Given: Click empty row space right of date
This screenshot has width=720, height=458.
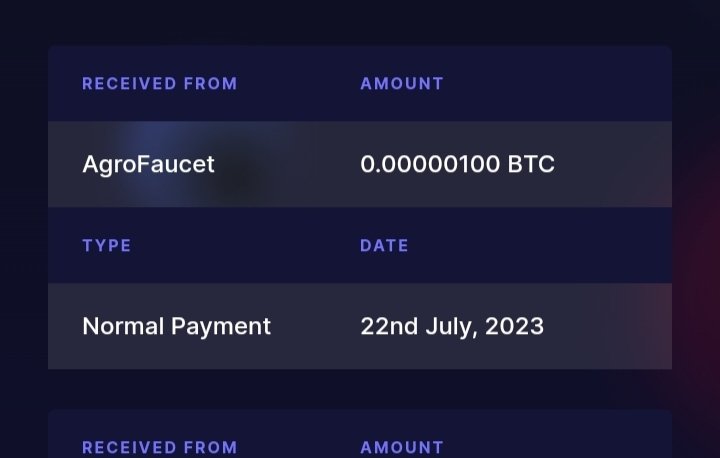Looking at the screenshot, I should pos(608,327).
